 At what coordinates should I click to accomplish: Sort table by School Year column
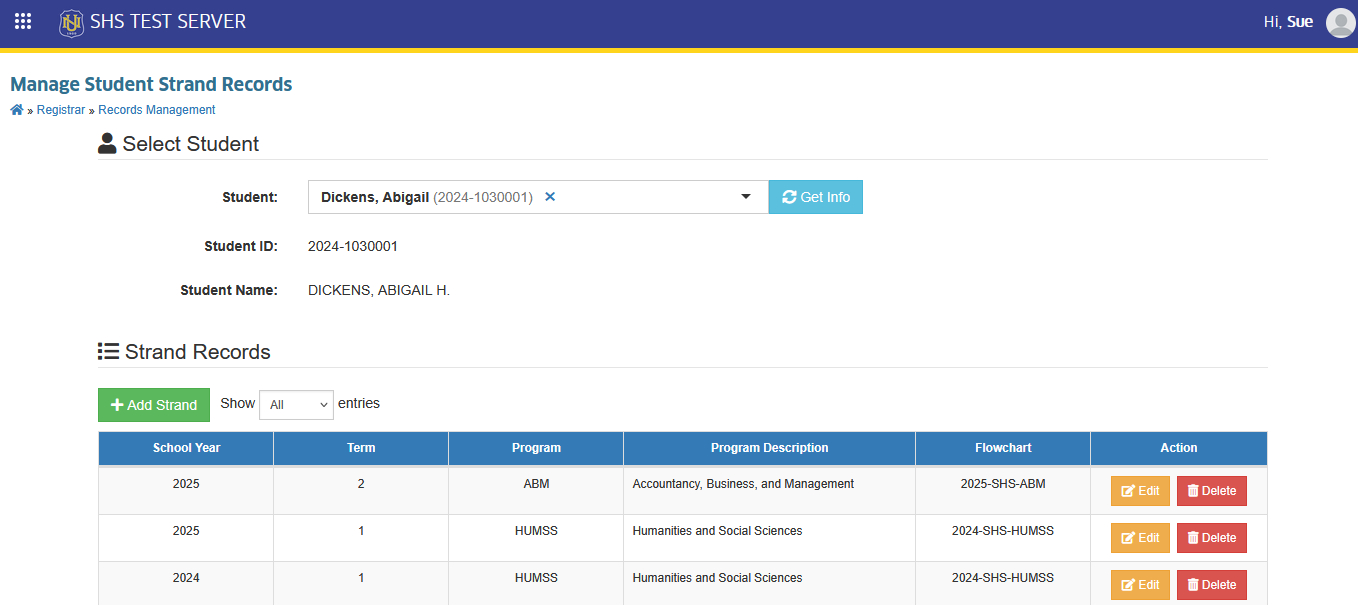pos(186,448)
